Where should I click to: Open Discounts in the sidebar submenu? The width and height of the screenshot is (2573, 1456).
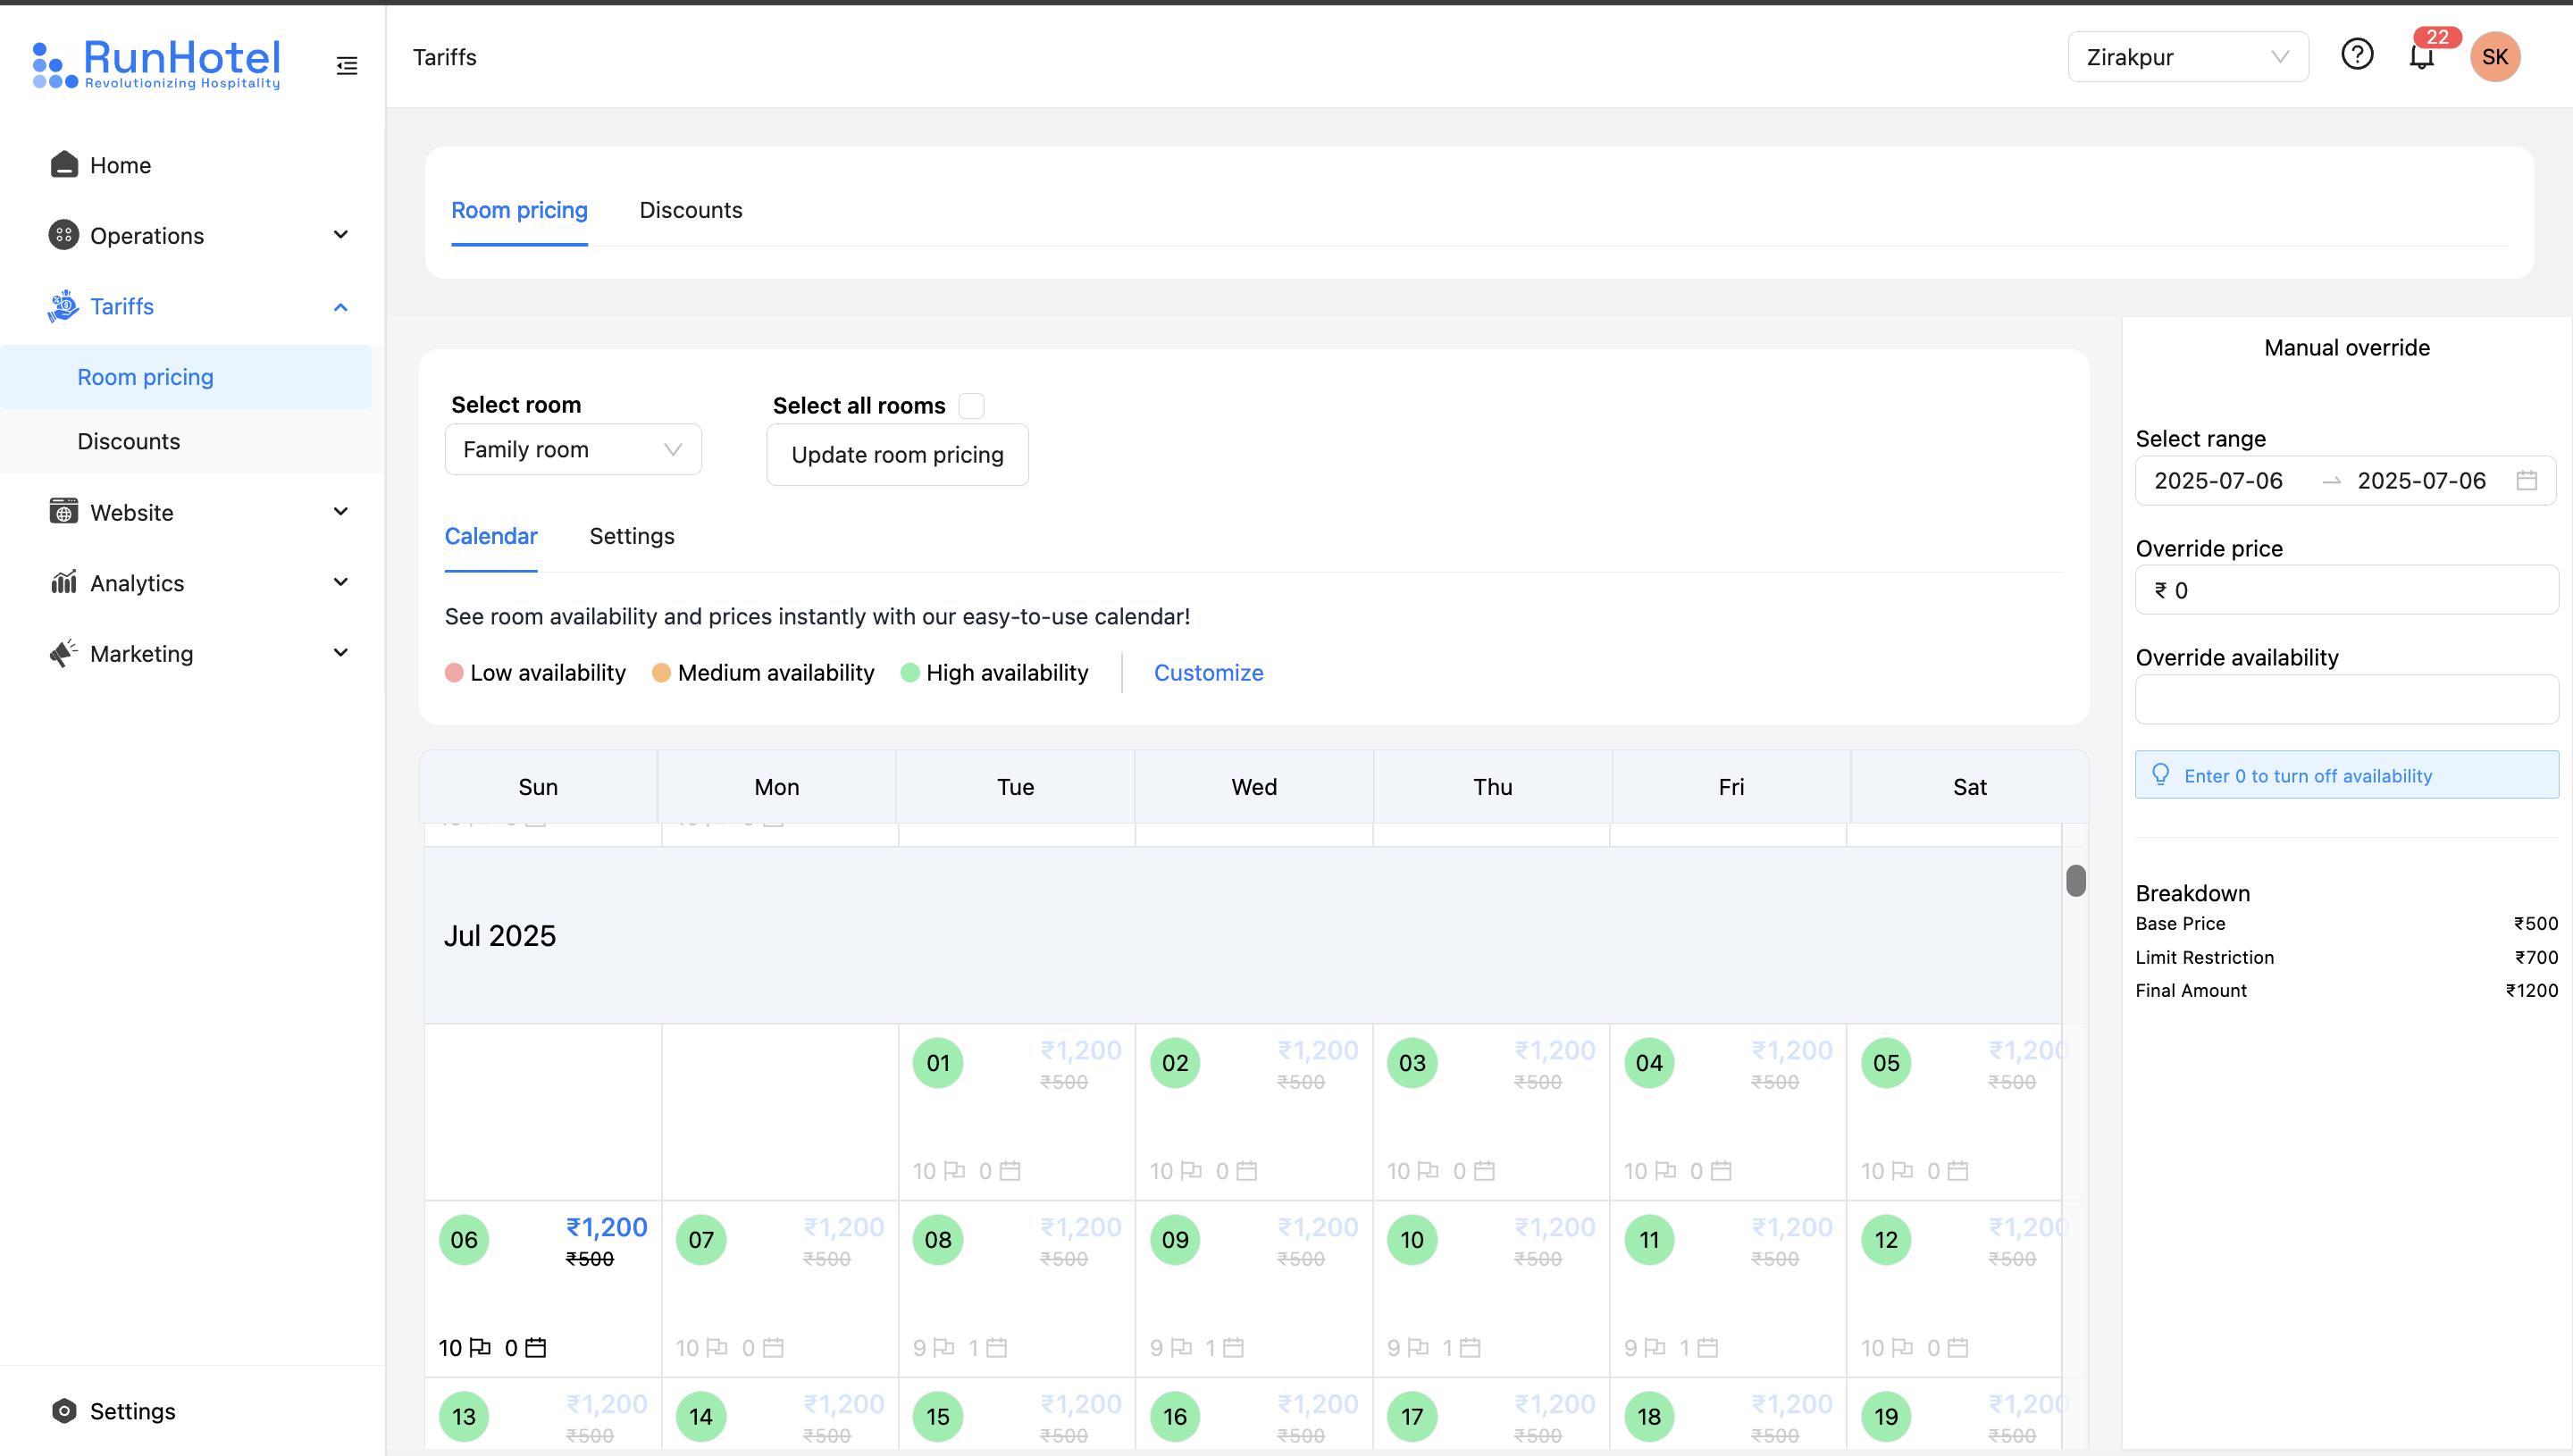click(186, 442)
